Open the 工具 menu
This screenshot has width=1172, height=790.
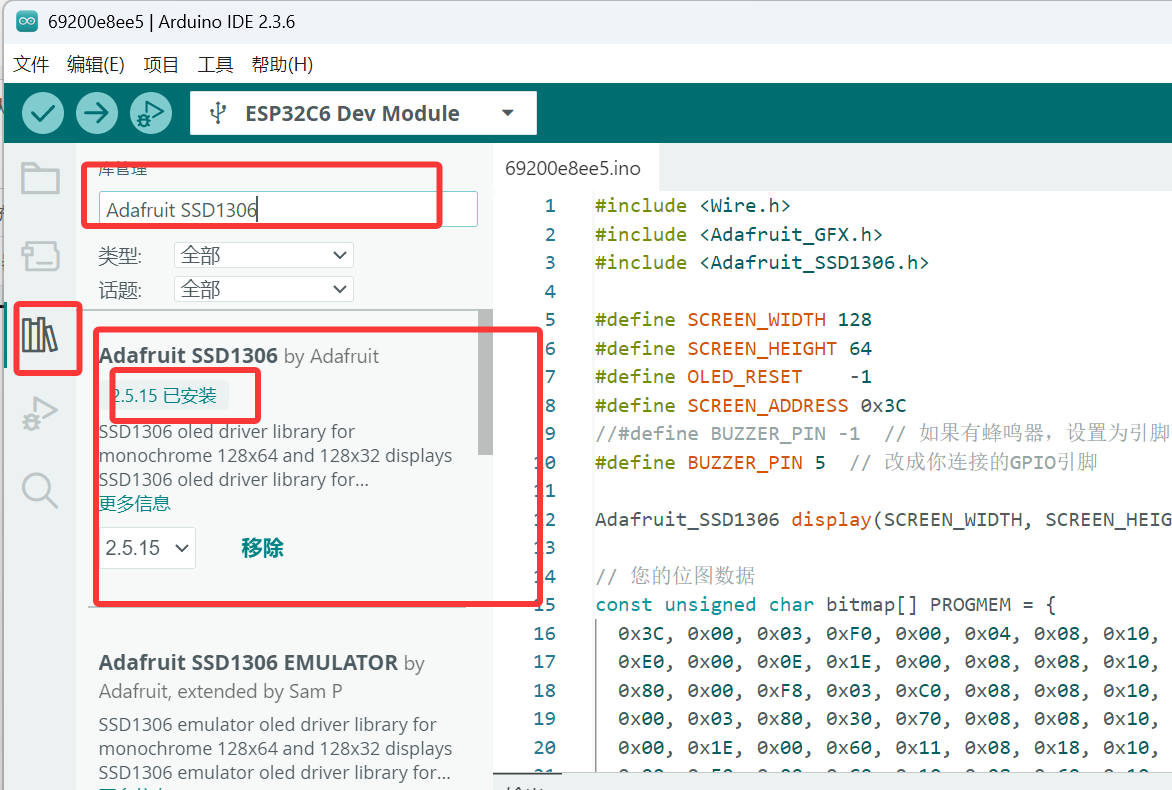215,65
